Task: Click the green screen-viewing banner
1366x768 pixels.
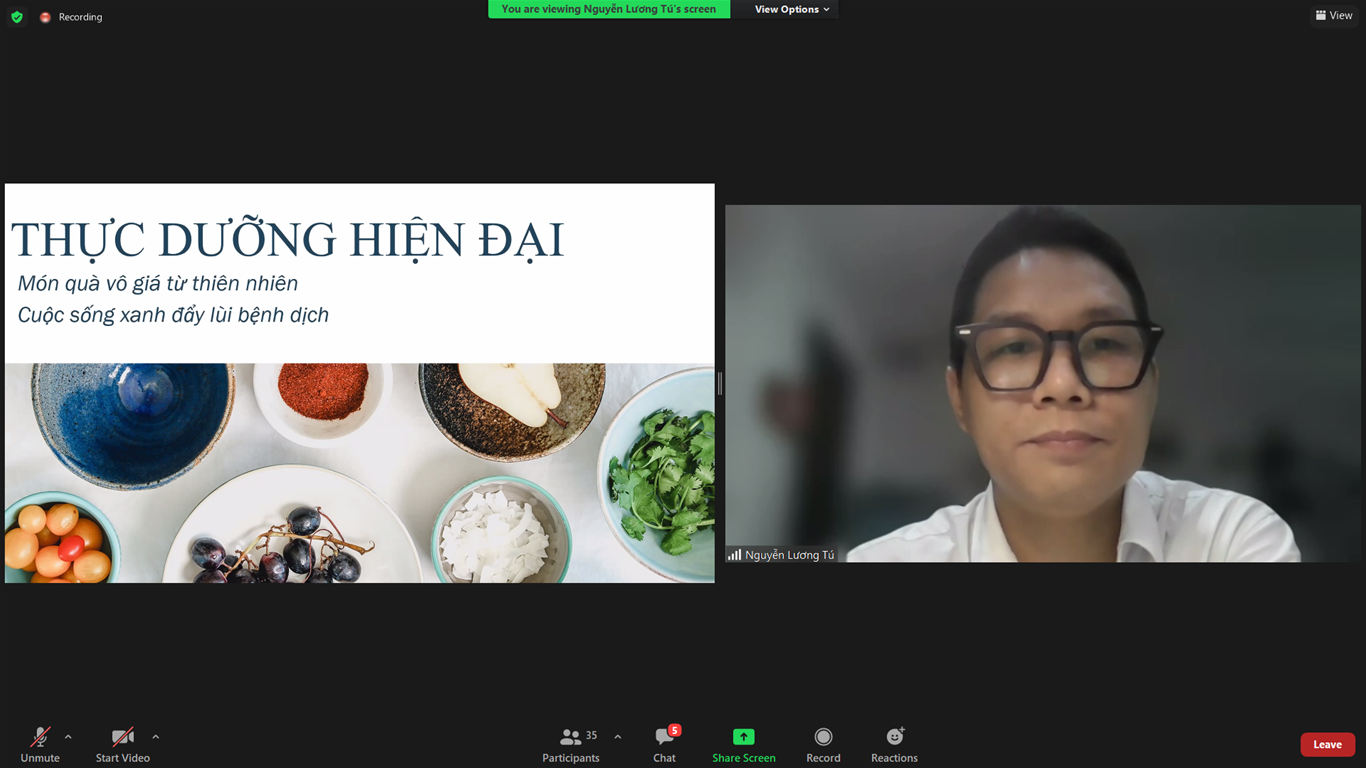Action: coord(608,9)
